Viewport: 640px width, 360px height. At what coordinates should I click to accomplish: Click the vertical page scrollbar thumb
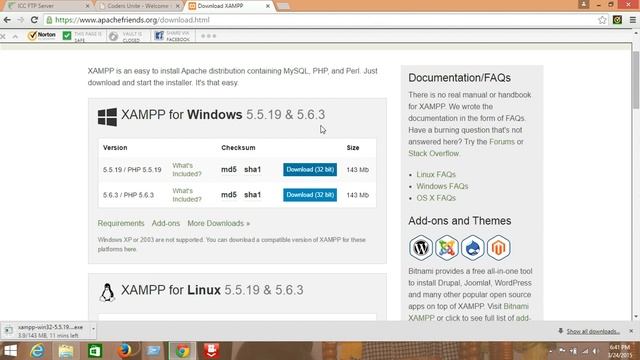point(636,80)
